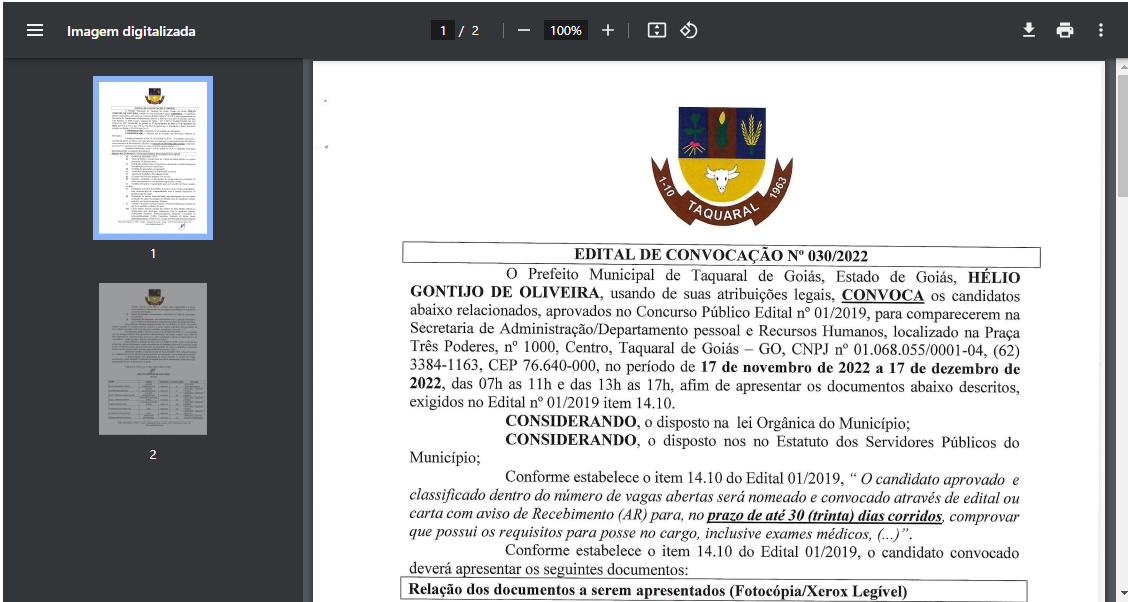Click the page label '1' under thumbnail
1128x602 pixels.
coord(153,253)
